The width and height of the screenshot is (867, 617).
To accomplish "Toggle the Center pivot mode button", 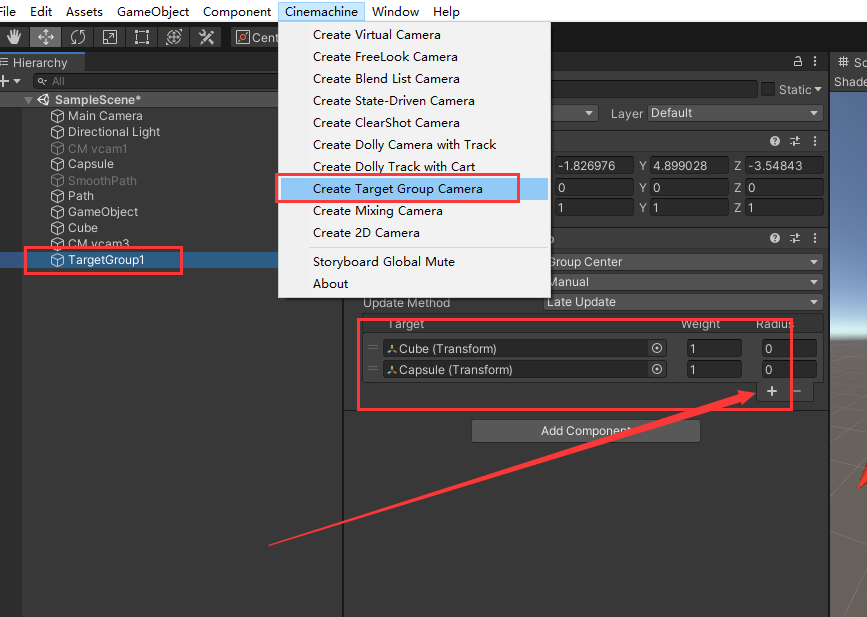I will pos(255,37).
